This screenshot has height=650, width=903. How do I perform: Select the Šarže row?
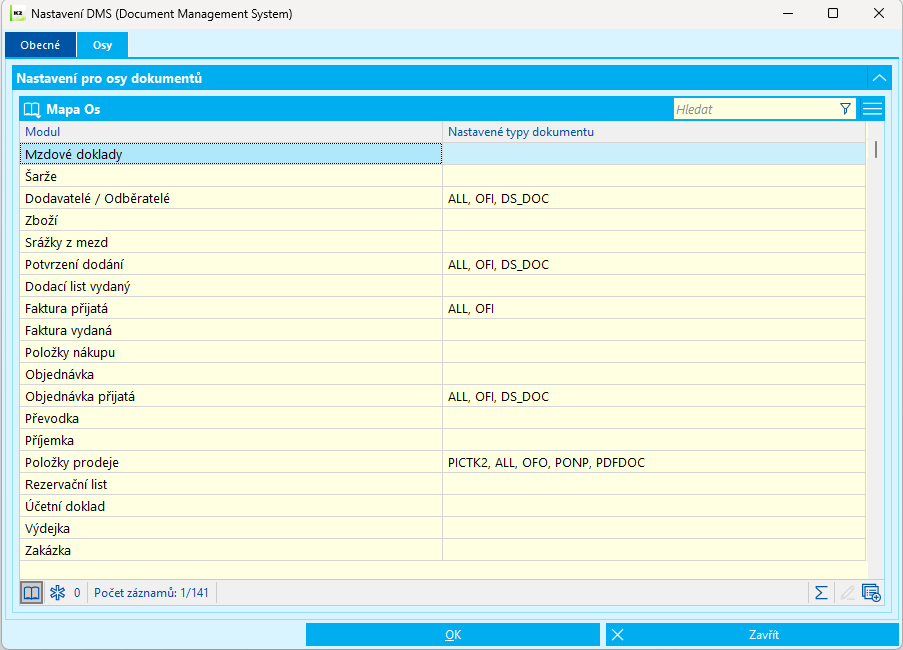(442, 176)
